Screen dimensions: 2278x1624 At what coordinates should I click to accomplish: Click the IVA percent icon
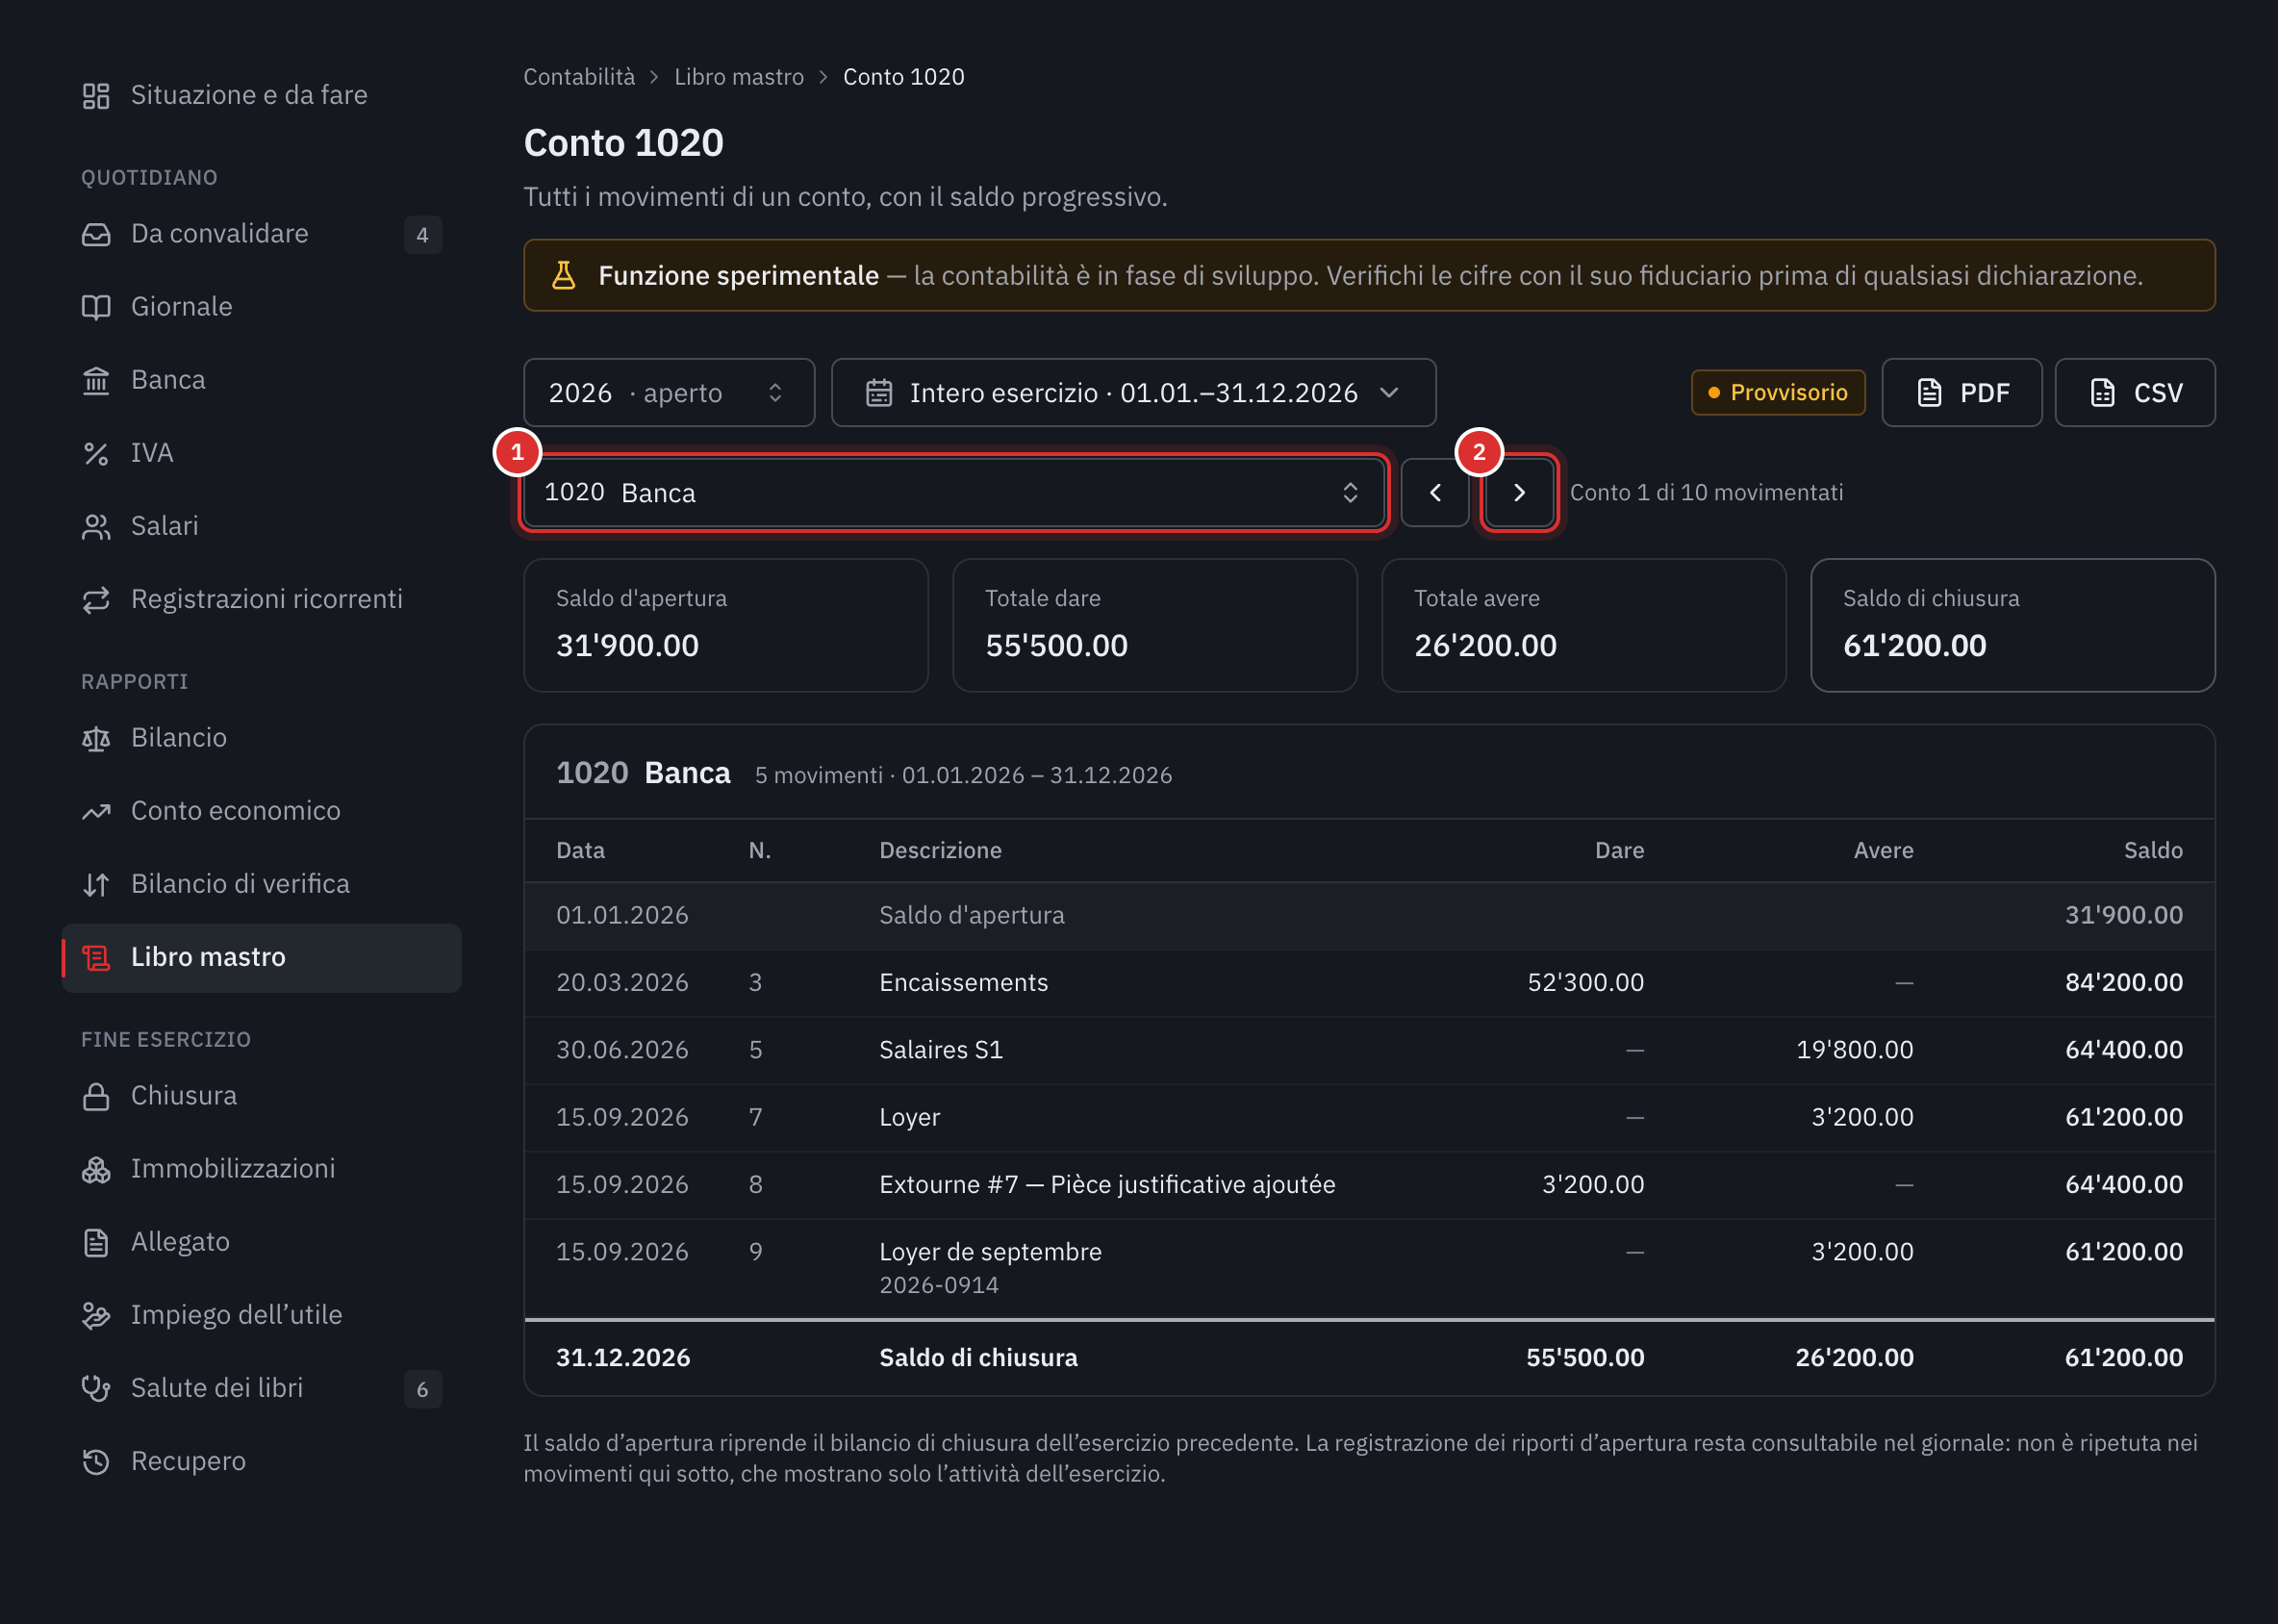[x=96, y=453]
